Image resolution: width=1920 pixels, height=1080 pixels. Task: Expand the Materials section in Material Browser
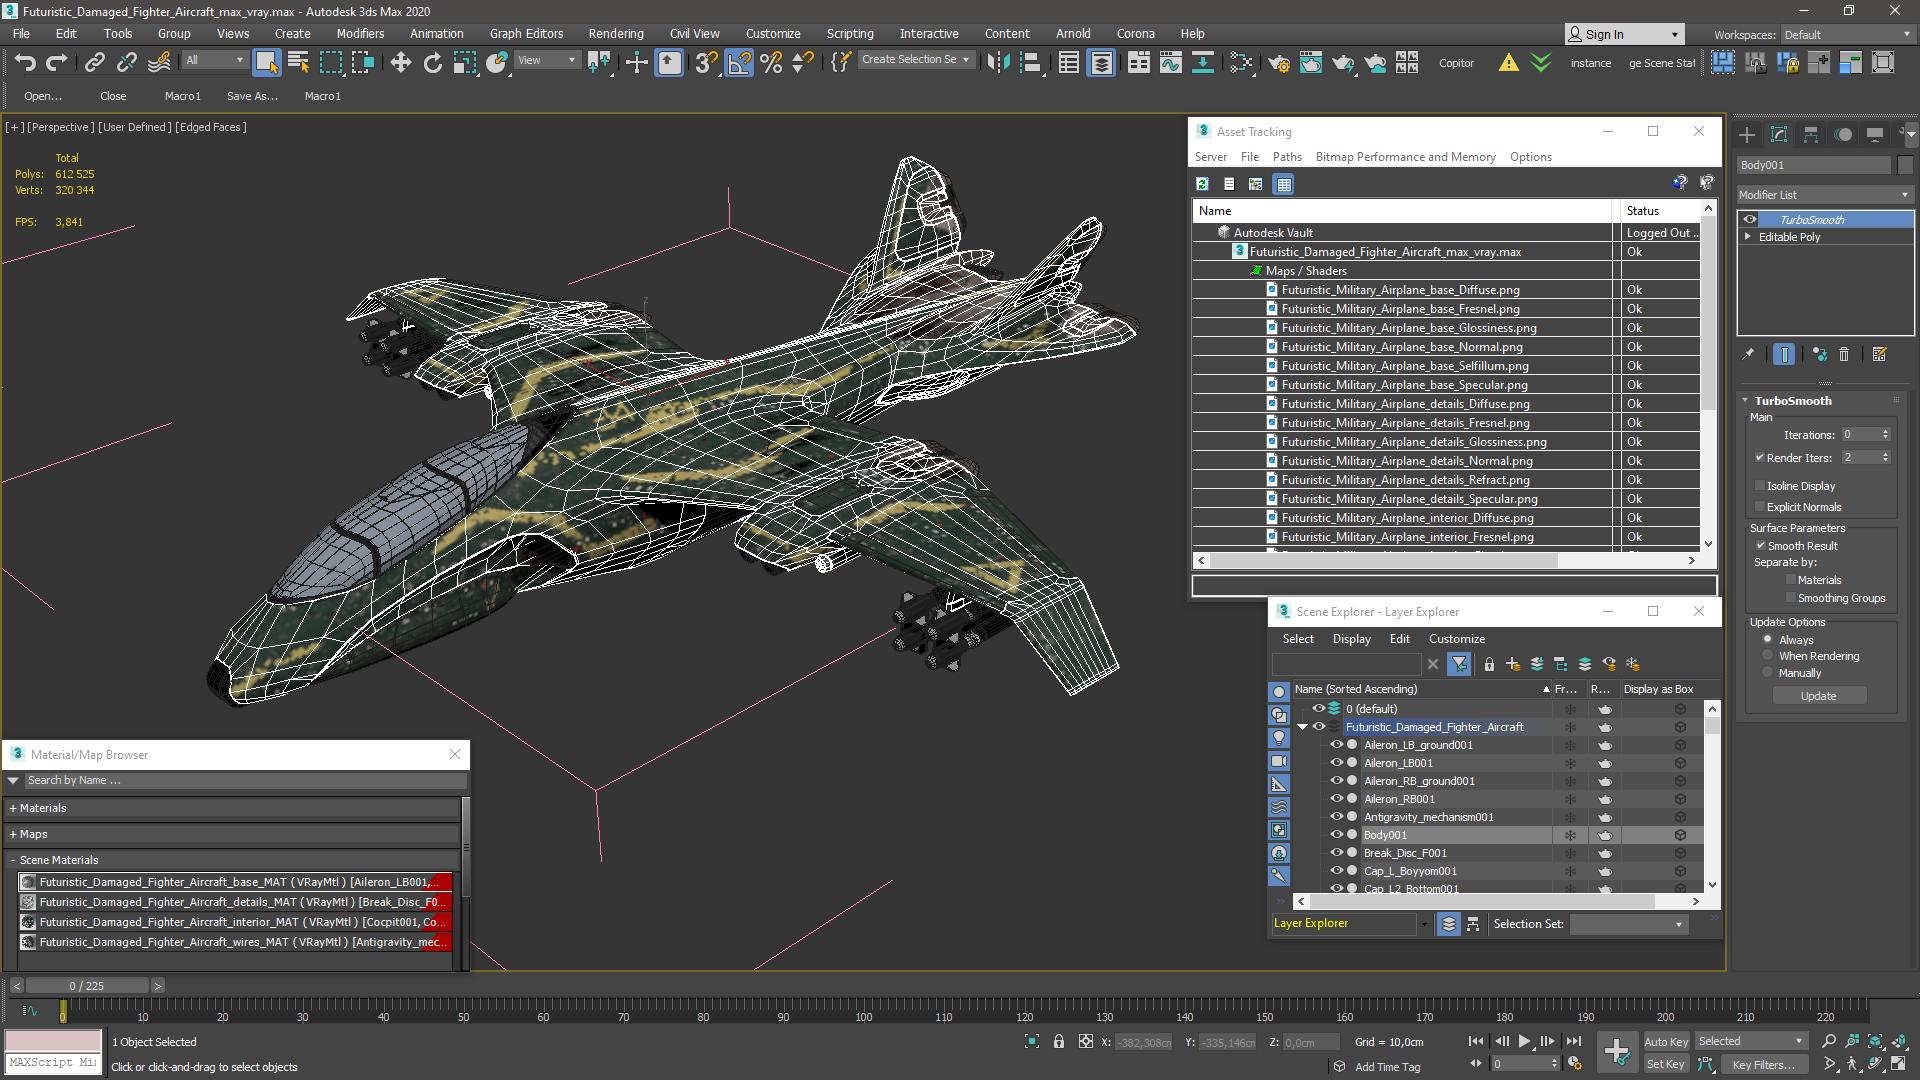(x=13, y=808)
